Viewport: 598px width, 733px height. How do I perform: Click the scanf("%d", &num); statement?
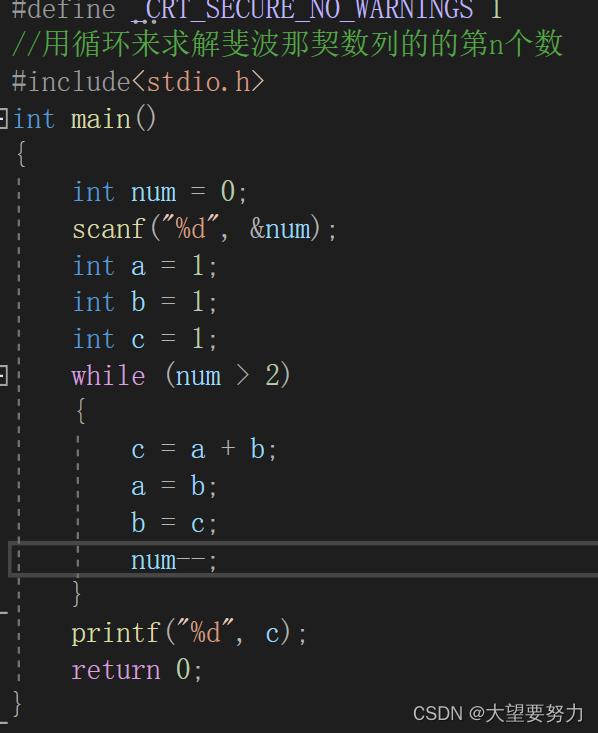(204, 229)
